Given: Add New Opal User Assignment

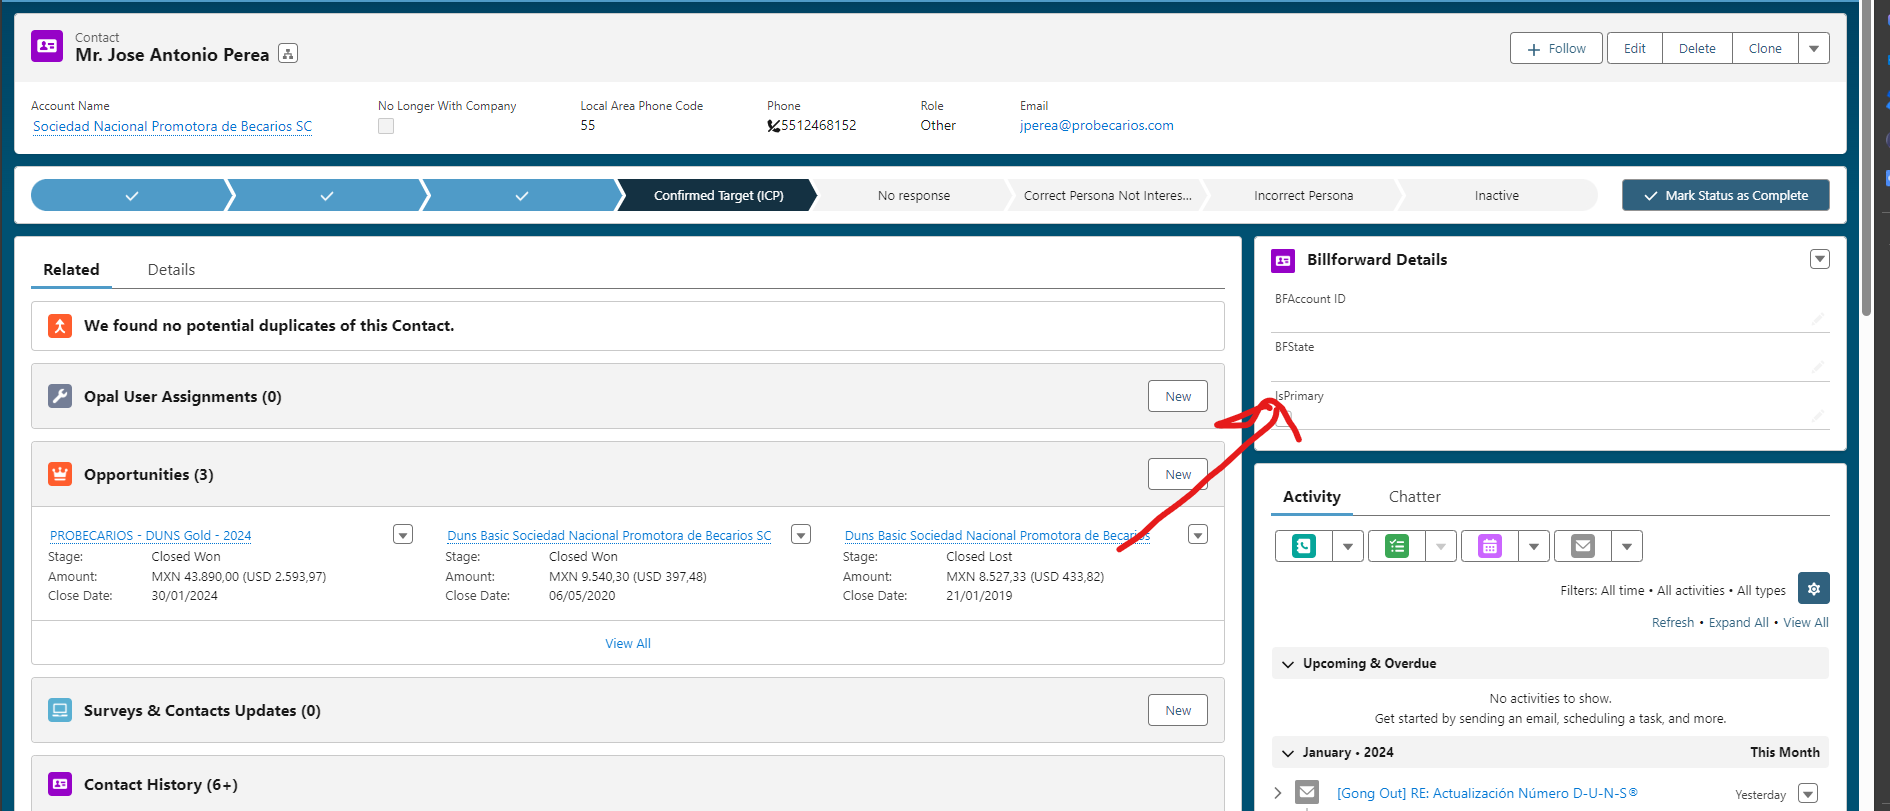Looking at the screenshot, I should [x=1178, y=396].
